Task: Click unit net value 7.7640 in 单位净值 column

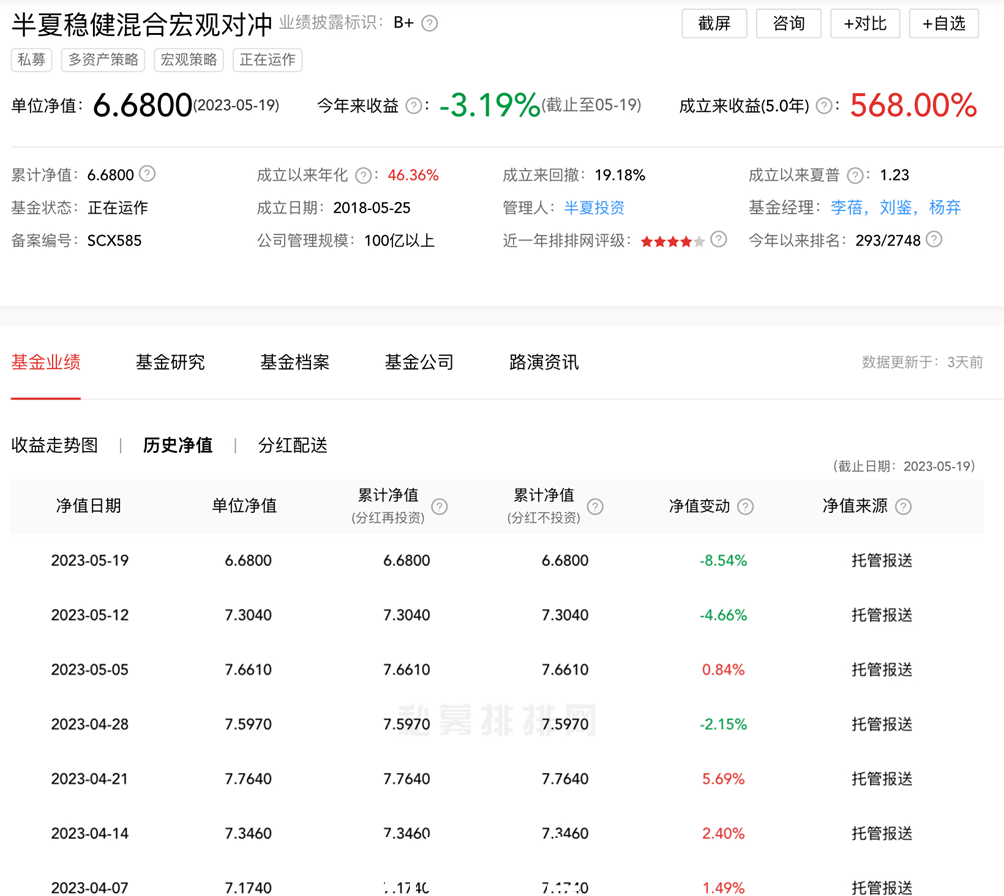Action: click(248, 779)
